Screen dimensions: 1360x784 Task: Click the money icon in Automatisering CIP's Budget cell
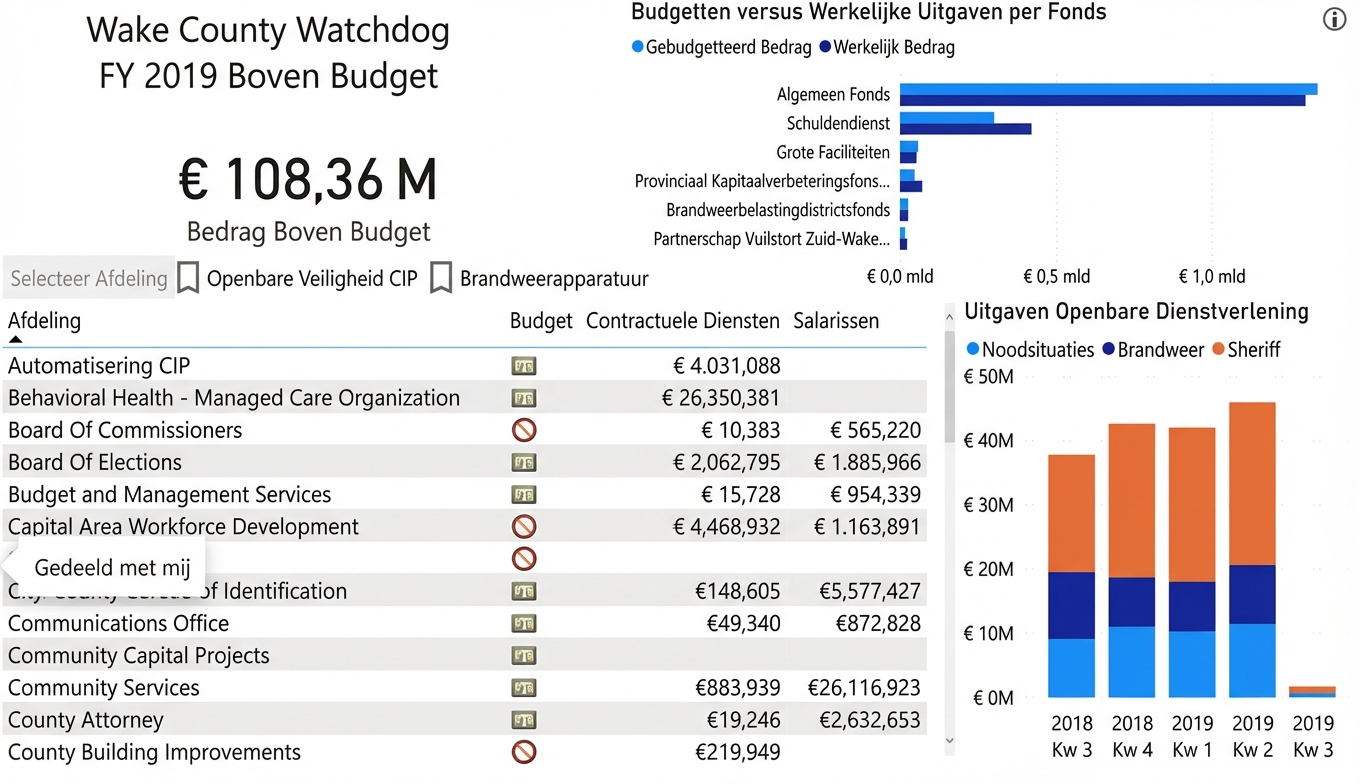(x=523, y=366)
